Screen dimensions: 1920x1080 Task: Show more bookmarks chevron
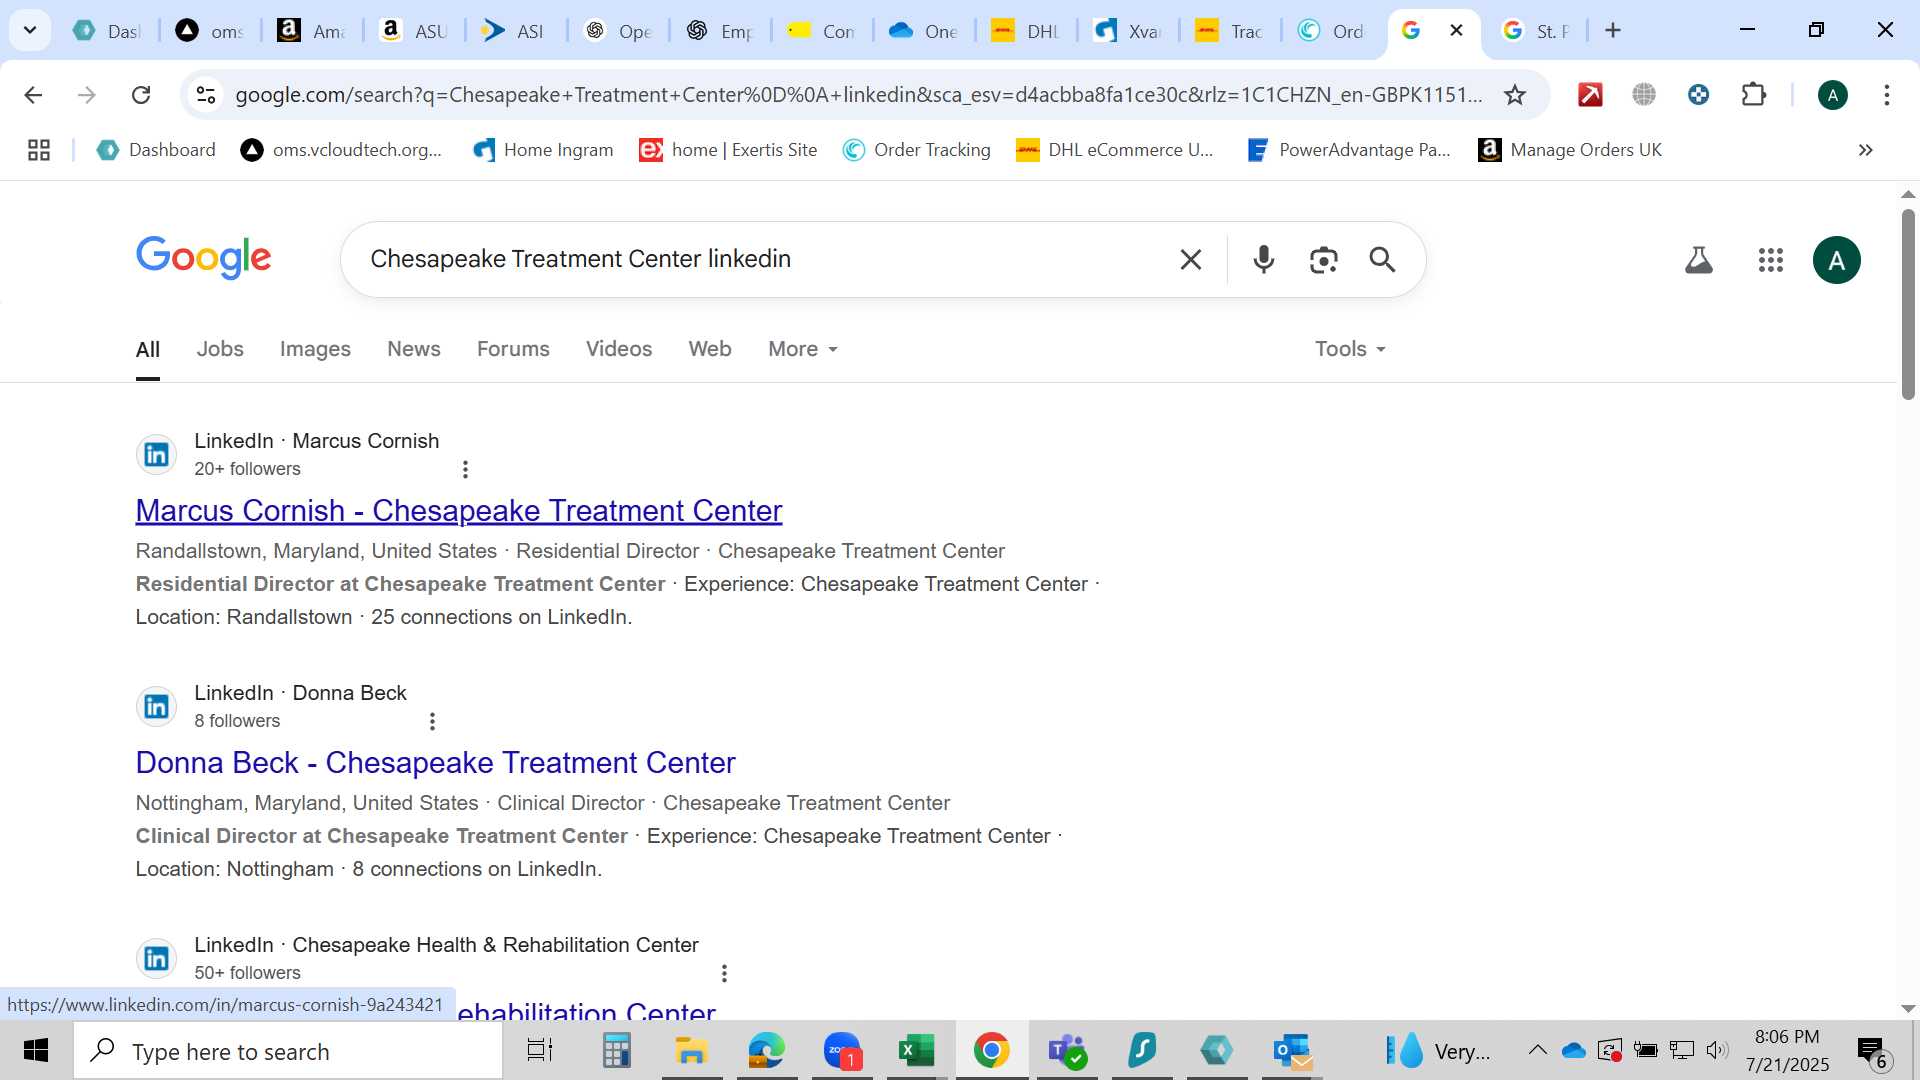coord(1866,150)
